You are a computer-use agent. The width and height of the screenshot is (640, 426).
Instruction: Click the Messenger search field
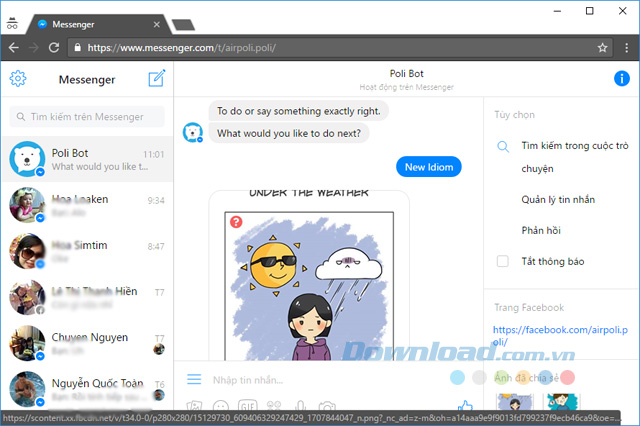coord(87,117)
